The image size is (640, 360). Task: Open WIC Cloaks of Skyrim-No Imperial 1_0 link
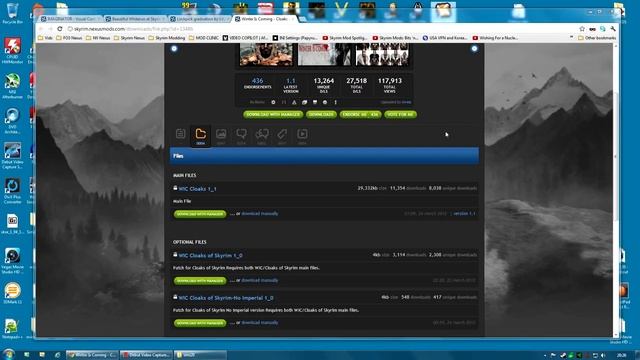pyautogui.click(x=226, y=298)
